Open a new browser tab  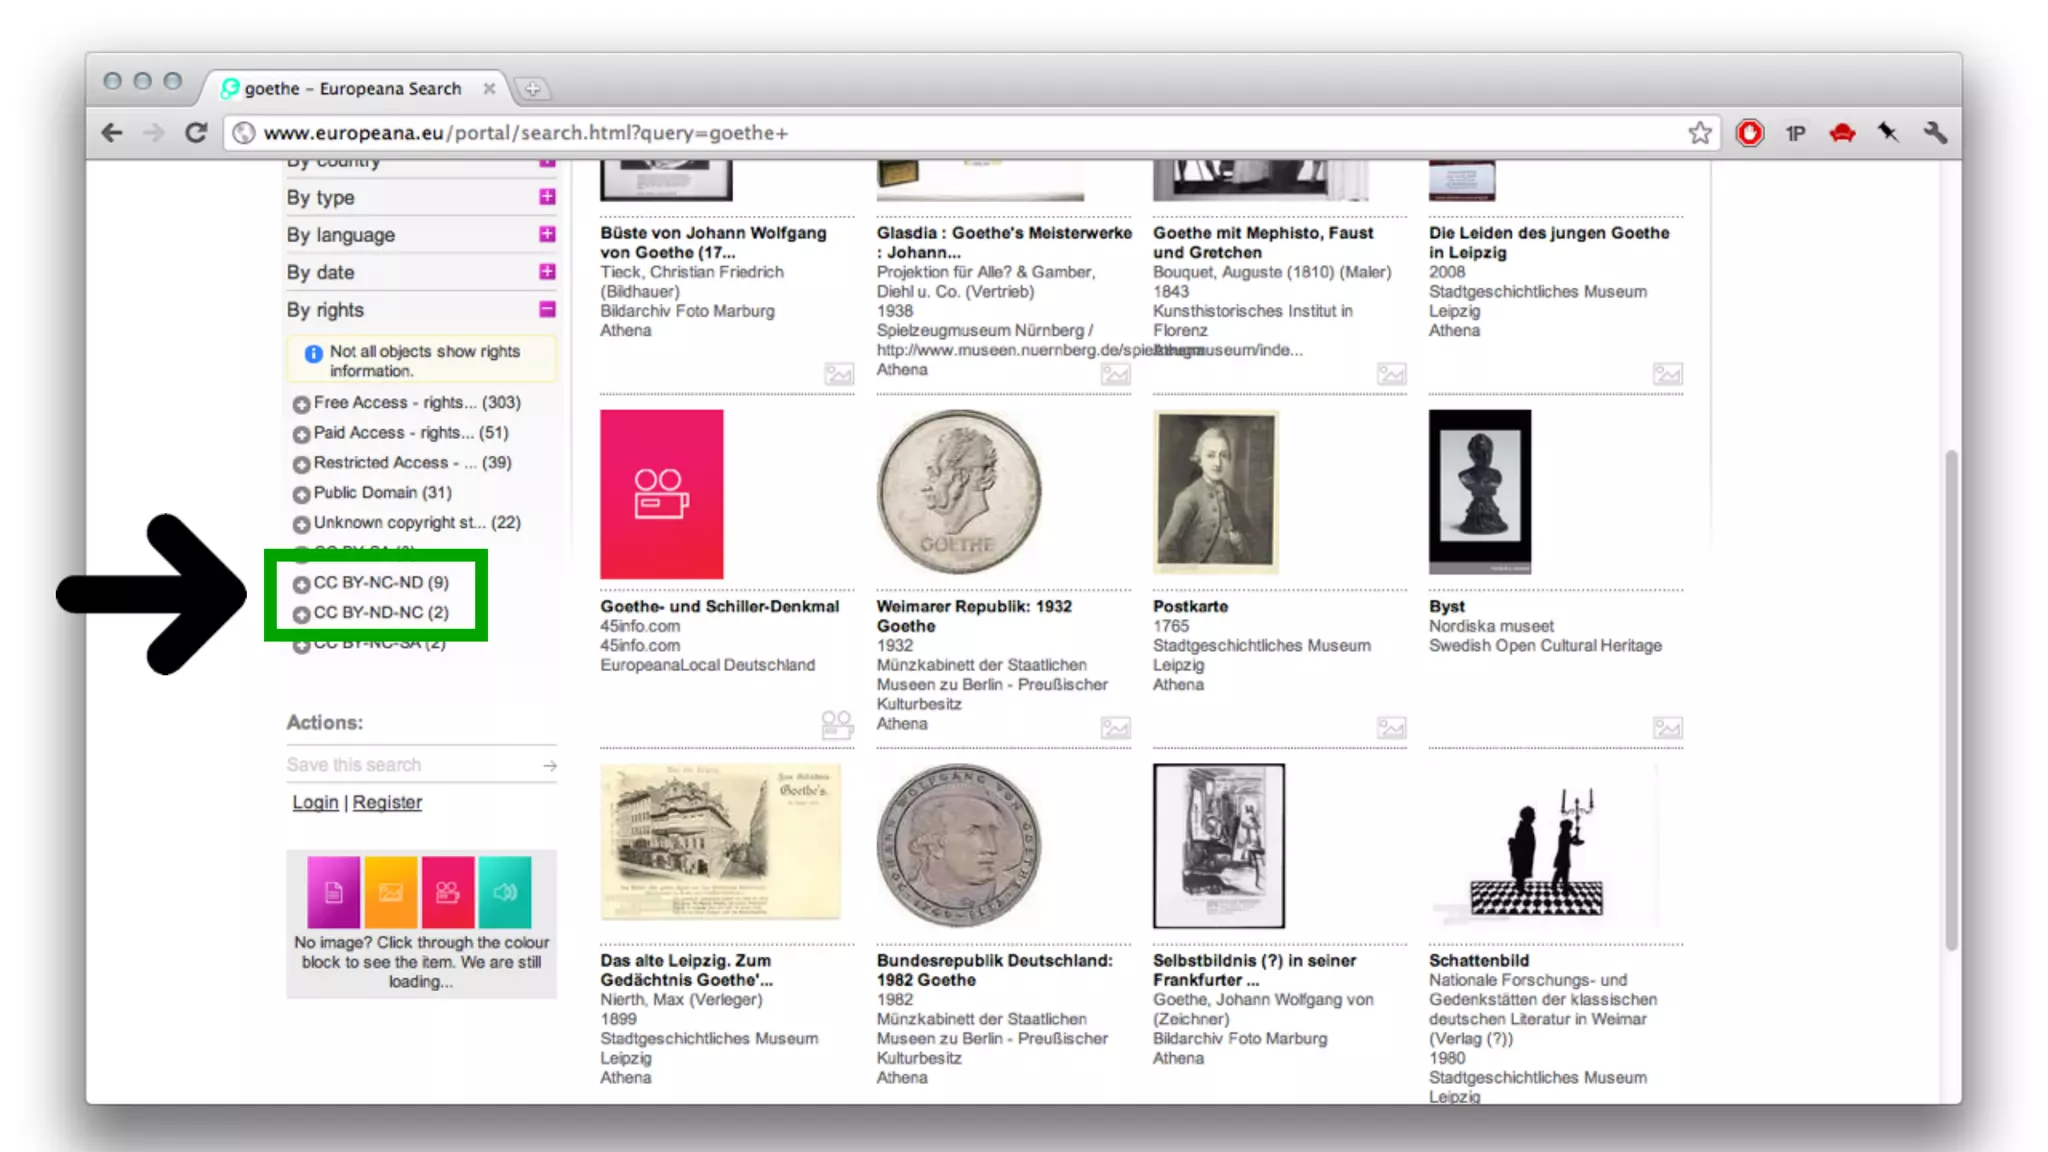coord(533,89)
